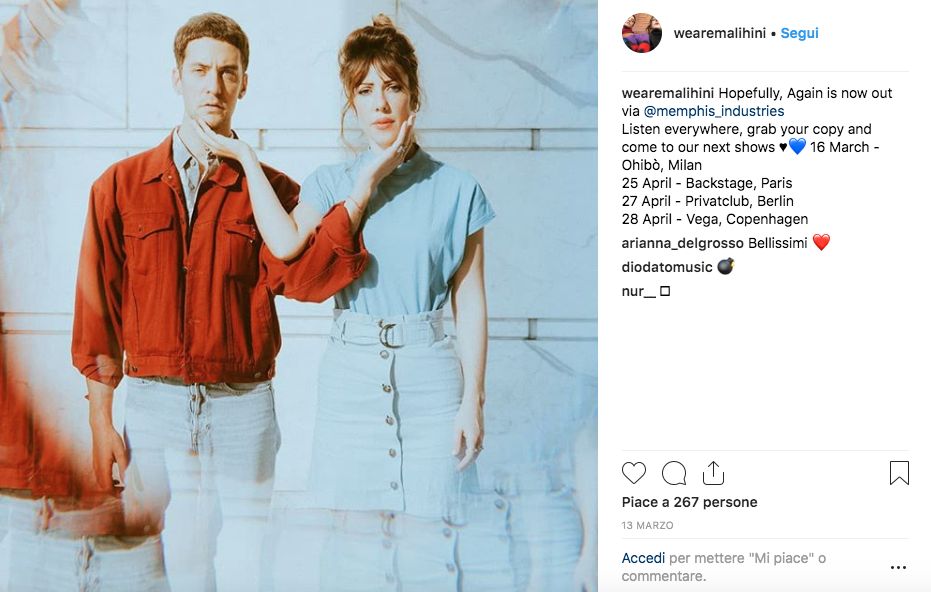Follow the account via Segui

tap(799, 33)
